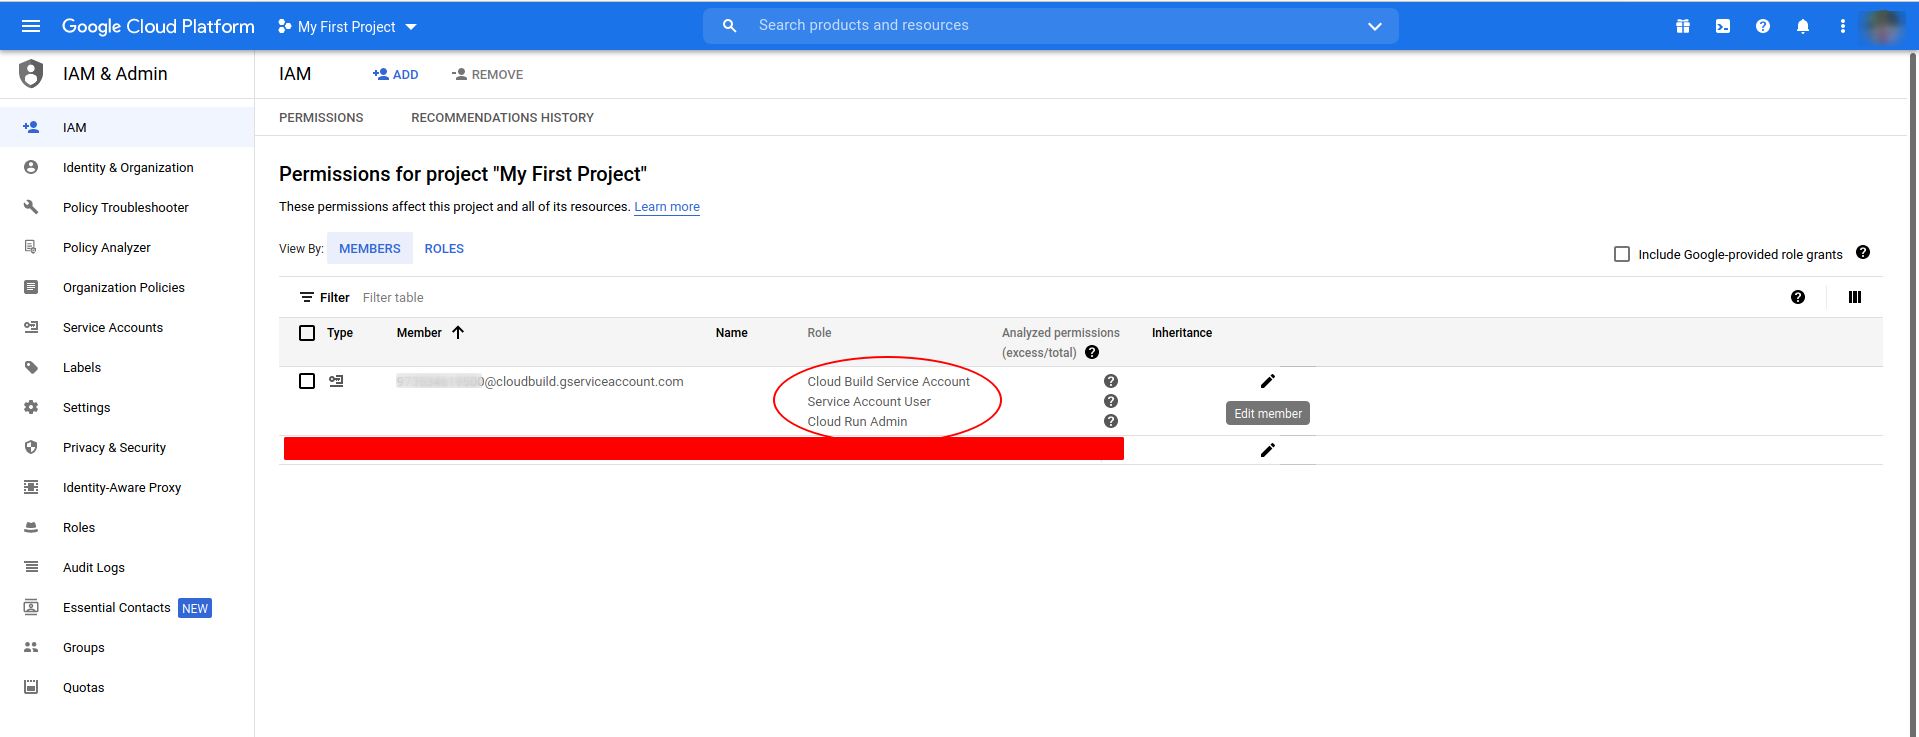Click the cloudbuild.gserviceaccount.com member name
1919x737 pixels.
click(x=540, y=381)
